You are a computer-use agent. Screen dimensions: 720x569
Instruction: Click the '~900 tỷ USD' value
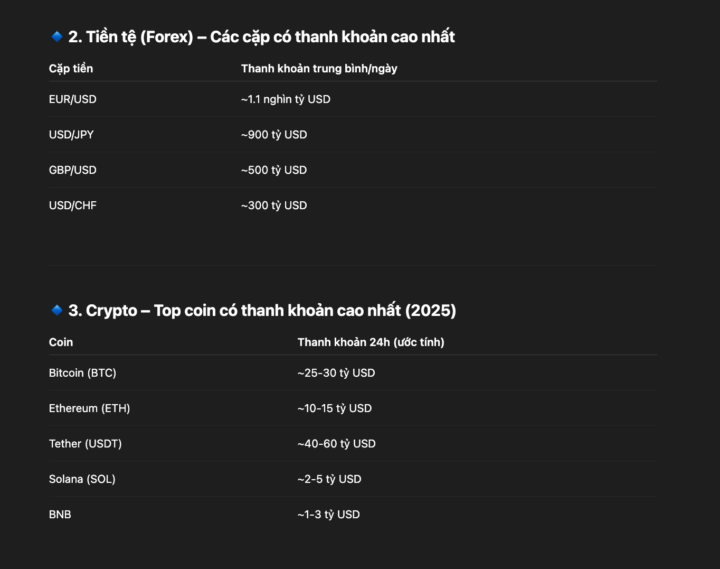[x=274, y=135]
